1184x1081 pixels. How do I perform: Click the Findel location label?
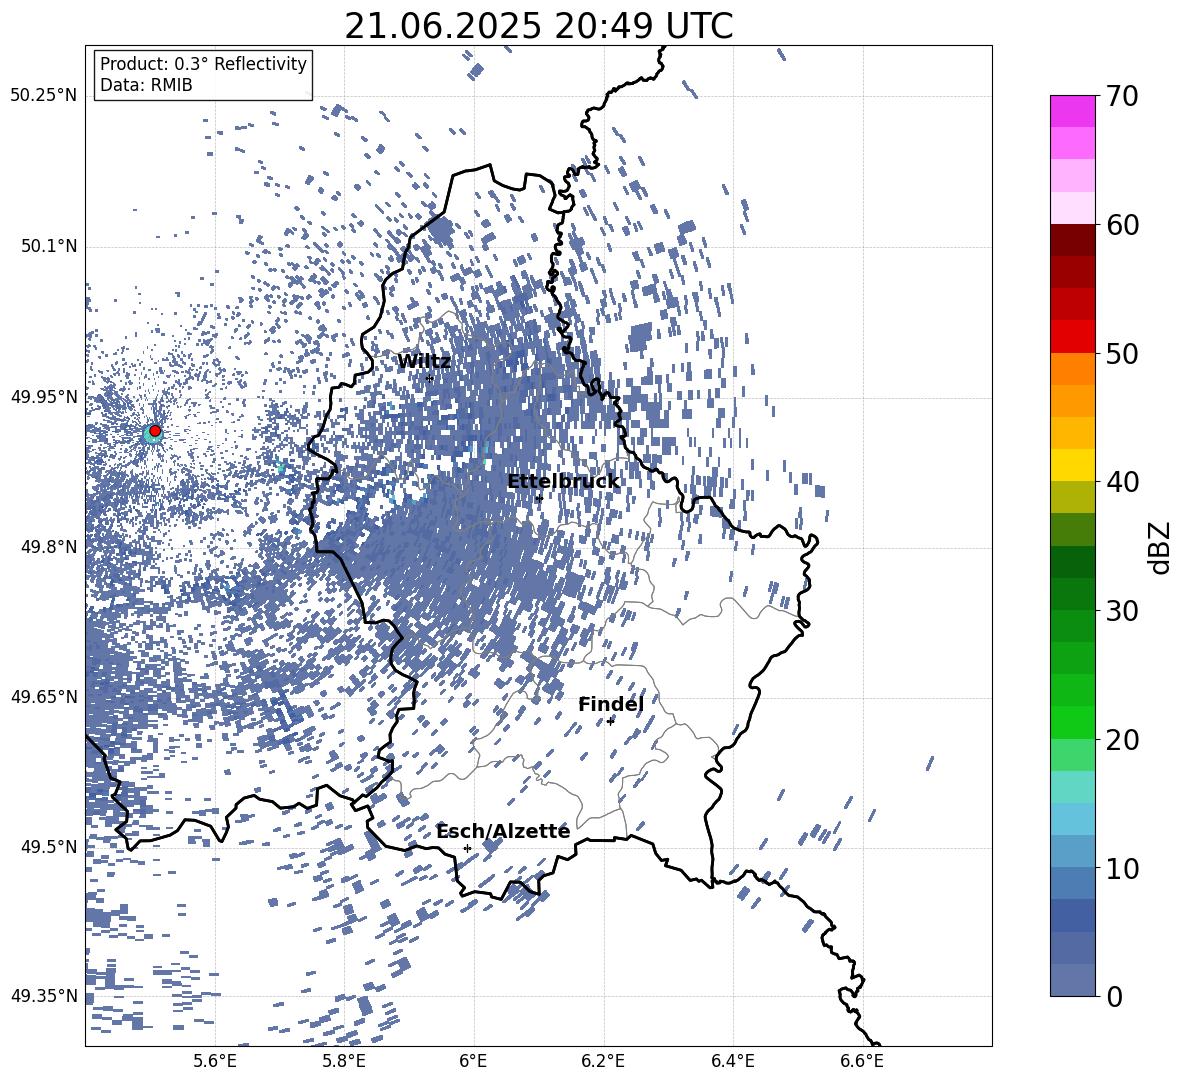[611, 704]
